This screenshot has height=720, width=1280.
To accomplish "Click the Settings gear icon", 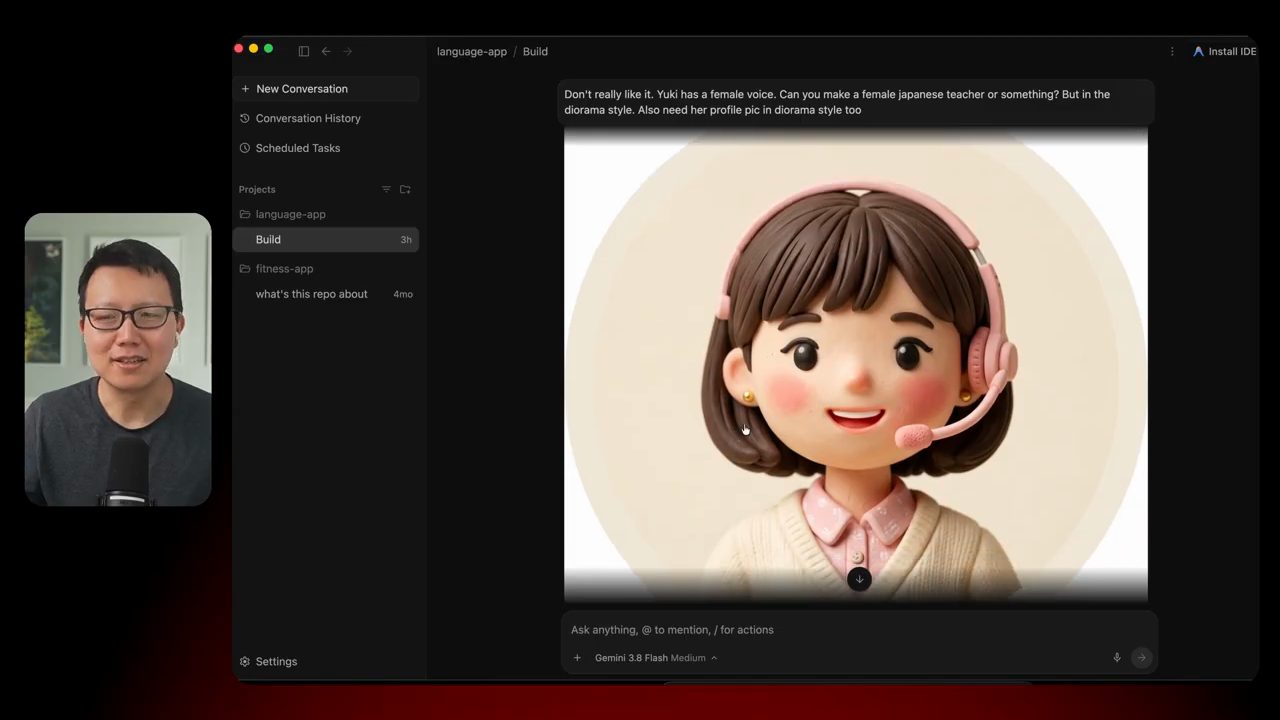I will (245, 661).
